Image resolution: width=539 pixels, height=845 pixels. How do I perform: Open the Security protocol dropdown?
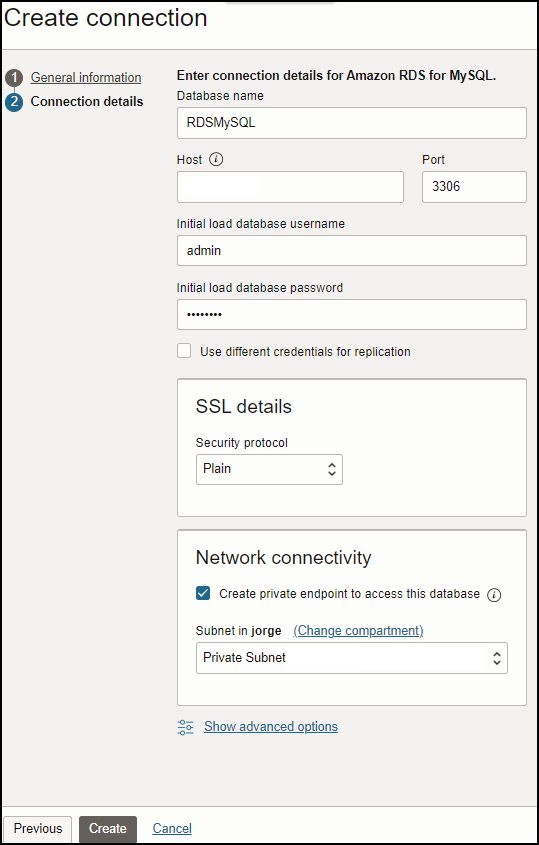click(269, 469)
